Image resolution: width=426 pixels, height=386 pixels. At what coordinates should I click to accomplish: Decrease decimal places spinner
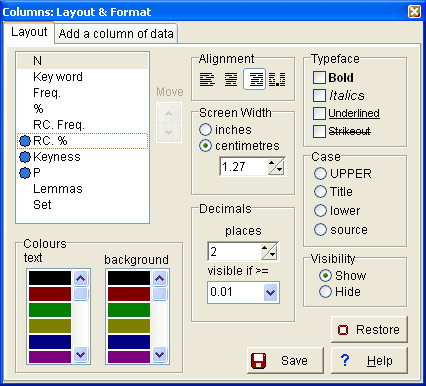tap(273, 255)
